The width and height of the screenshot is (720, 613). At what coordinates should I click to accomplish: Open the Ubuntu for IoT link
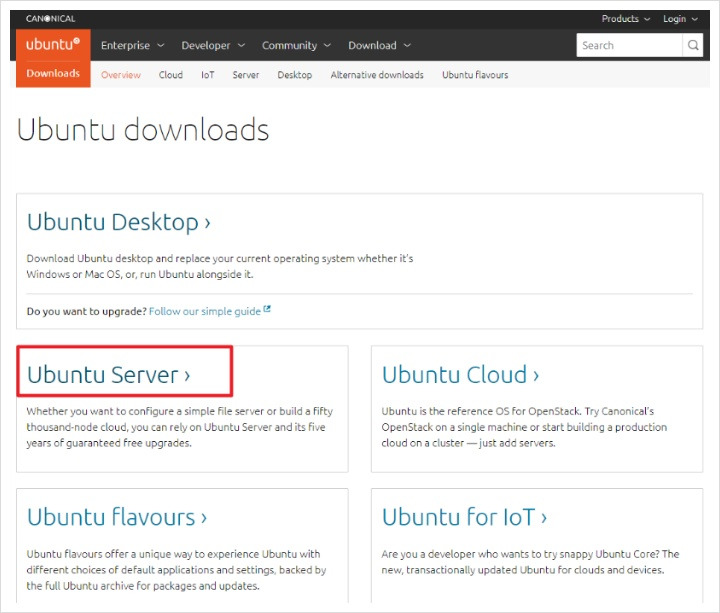[464, 517]
